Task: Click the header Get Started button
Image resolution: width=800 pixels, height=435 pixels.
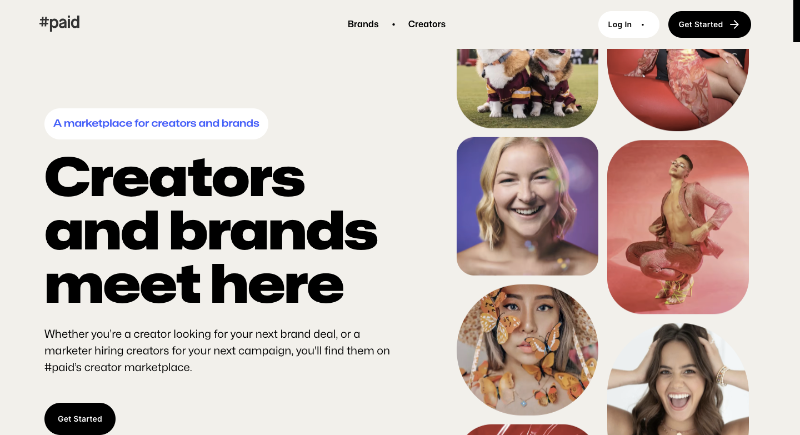Action: tap(709, 24)
